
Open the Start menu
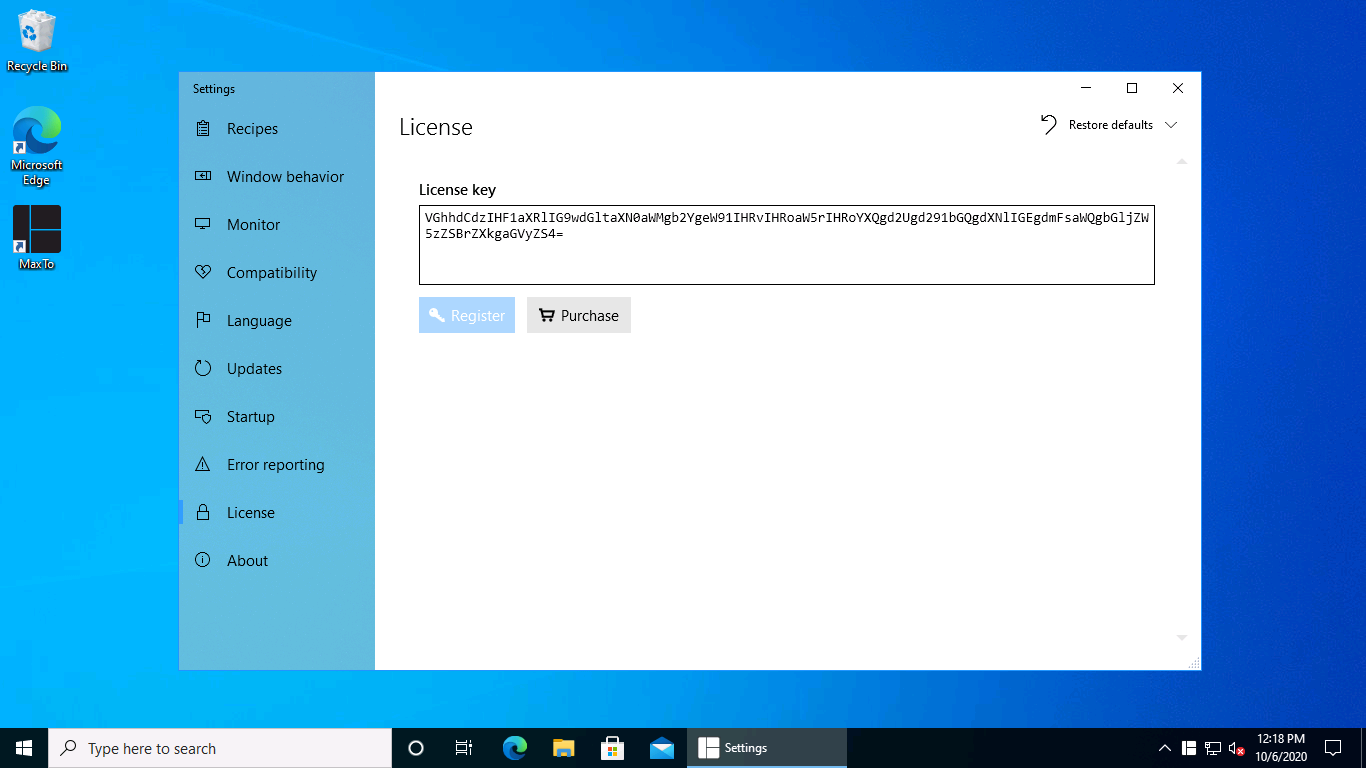click(x=22, y=747)
